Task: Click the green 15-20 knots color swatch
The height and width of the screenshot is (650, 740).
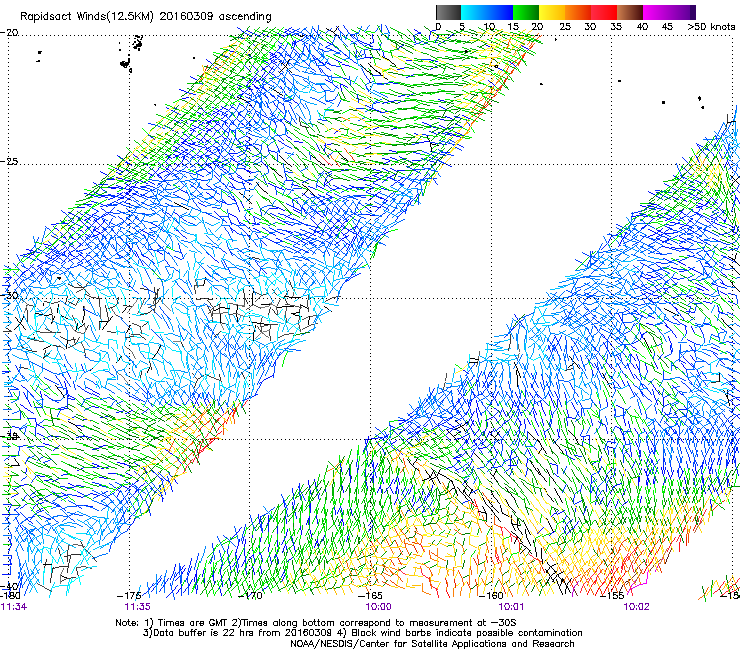Action: [x=526, y=12]
